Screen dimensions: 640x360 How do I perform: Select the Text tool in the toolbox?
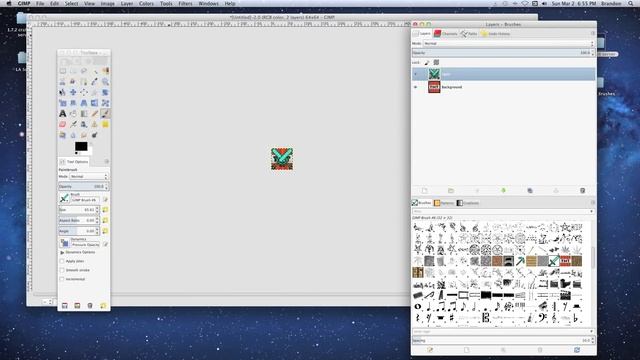click(62, 113)
